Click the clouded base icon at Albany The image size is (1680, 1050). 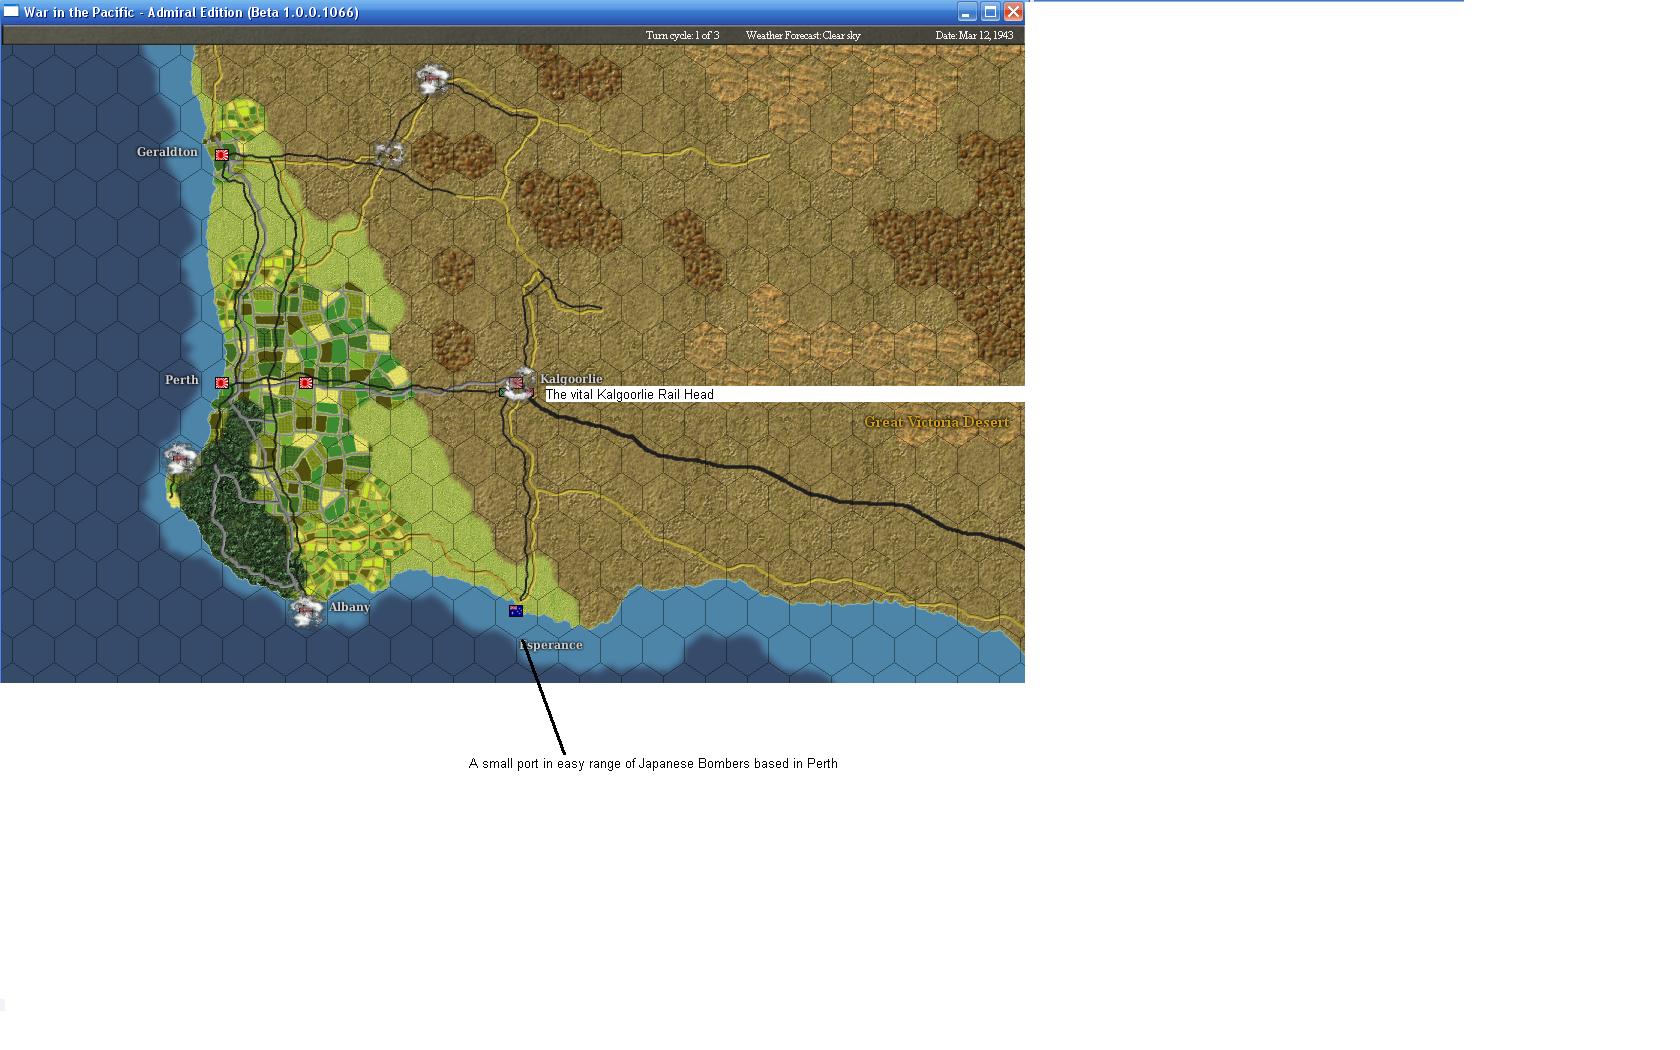point(307,610)
